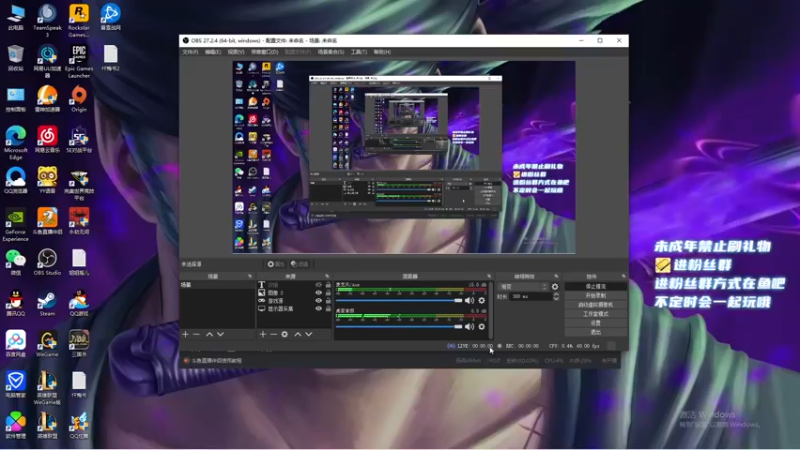Open 麦克风/Aux audio settings gear
The height and width of the screenshot is (450, 800).
[482, 301]
